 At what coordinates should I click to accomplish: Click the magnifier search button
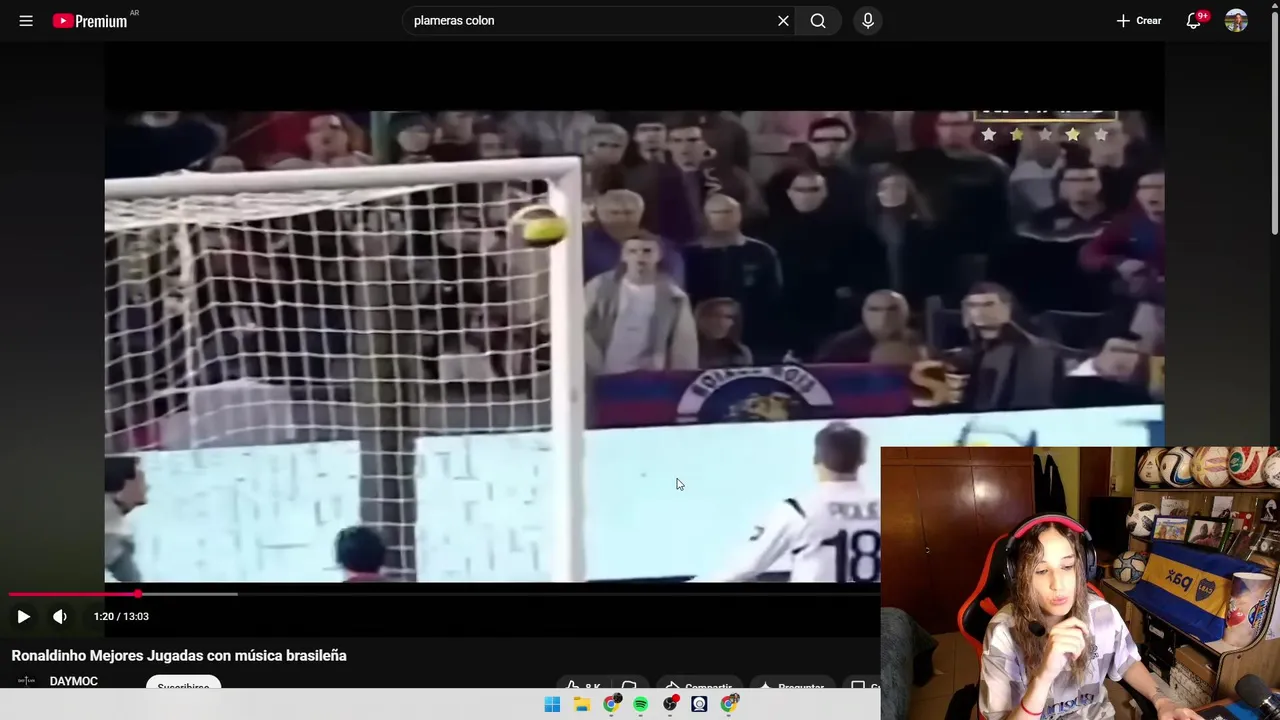click(x=818, y=20)
